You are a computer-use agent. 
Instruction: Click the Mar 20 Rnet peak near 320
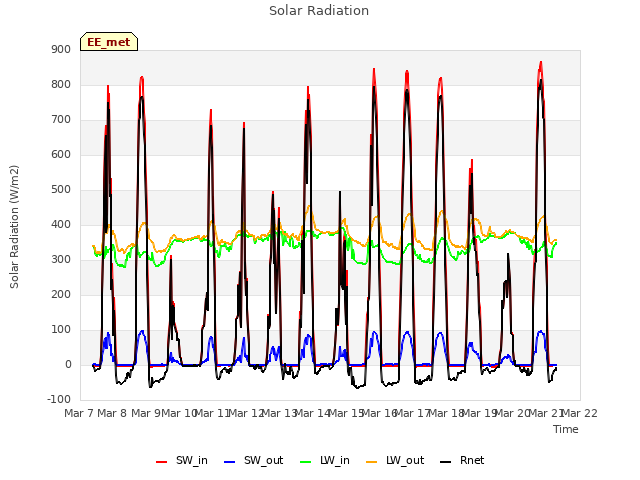click(x=508, y=254)
